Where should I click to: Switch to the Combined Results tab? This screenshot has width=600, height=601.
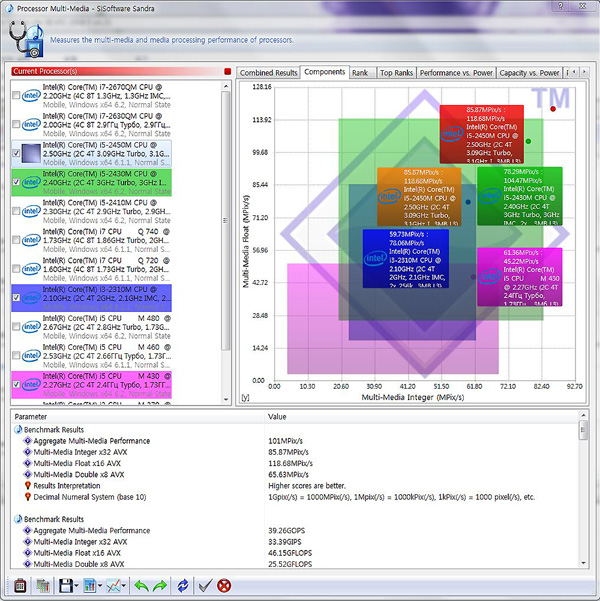click(268, 72)
